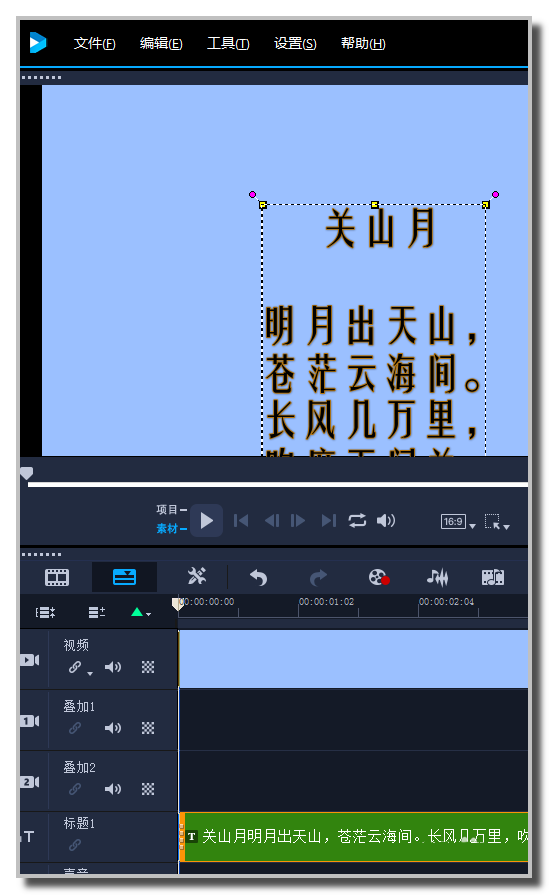Image resolution: width=549 pixels, height=895 pixels.
Task: Open the sound mixer
Action: click(x=437, y=578)
